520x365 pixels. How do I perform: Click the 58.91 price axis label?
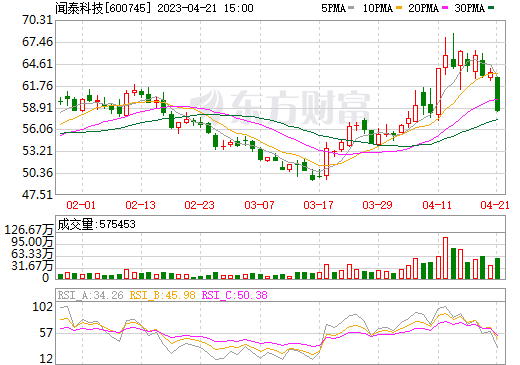tap(37, 108)
